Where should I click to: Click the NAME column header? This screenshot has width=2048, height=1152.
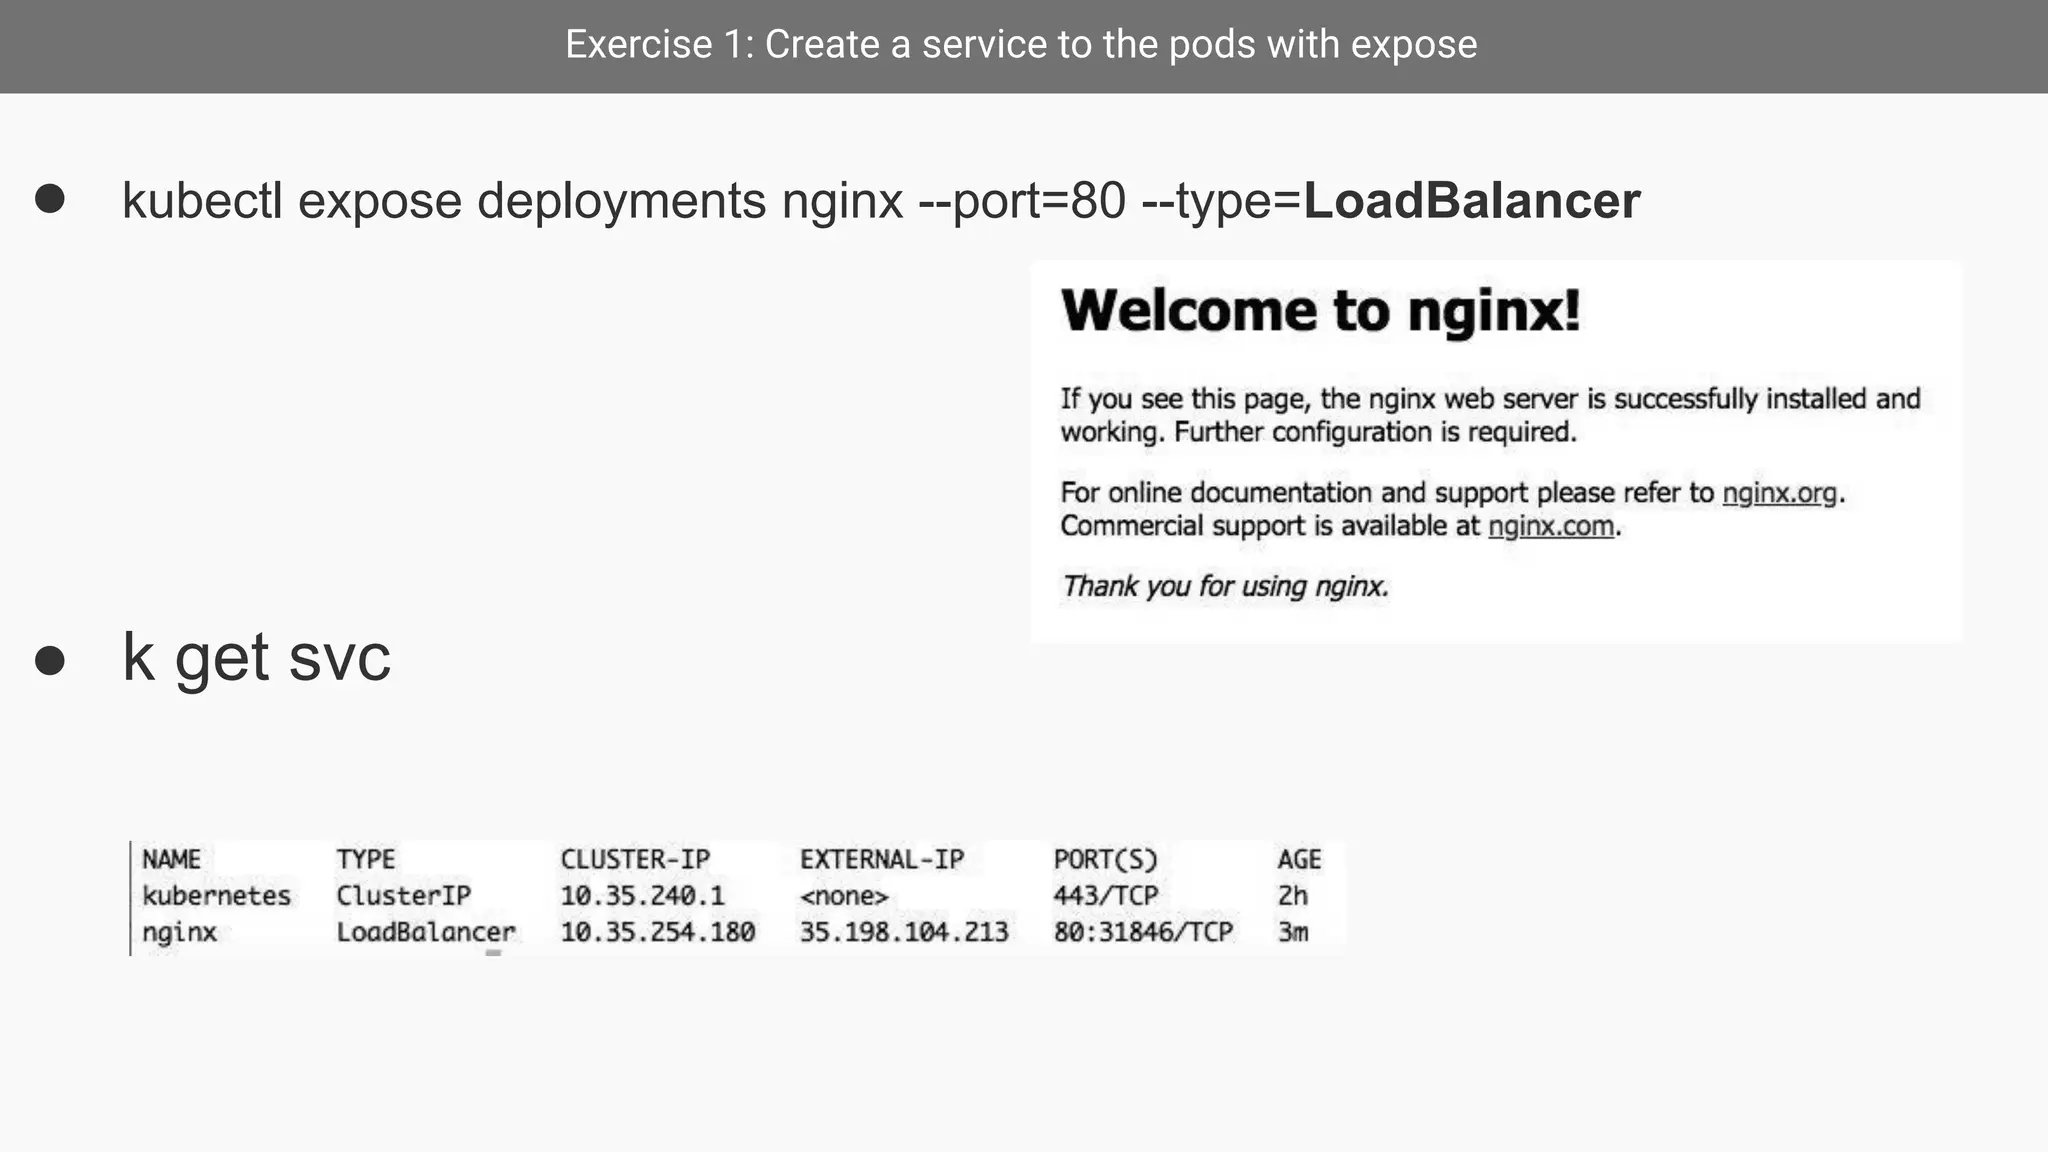(171, 859)
